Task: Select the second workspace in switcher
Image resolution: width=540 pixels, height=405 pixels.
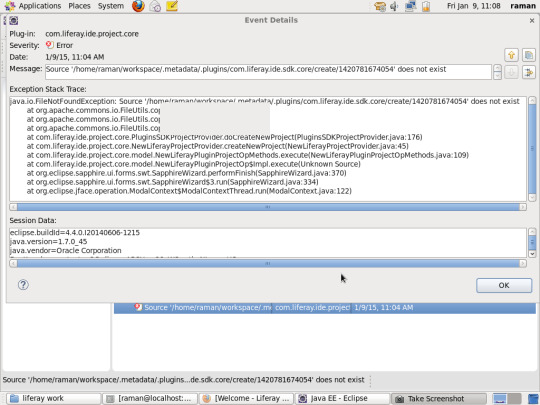Action: tap(514, 399)
